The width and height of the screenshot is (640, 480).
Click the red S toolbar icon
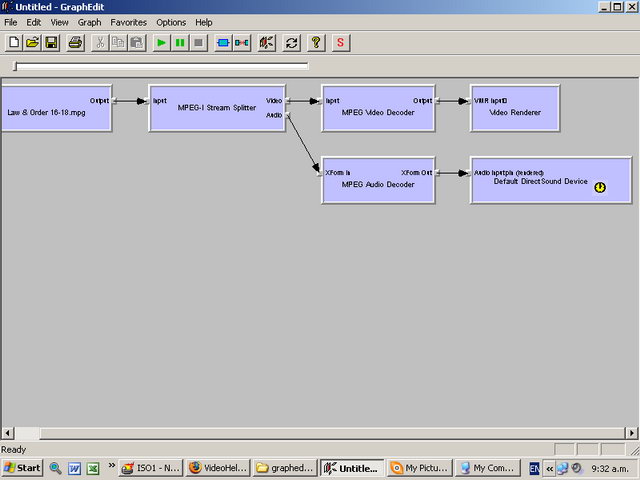[x=340, y=42]
